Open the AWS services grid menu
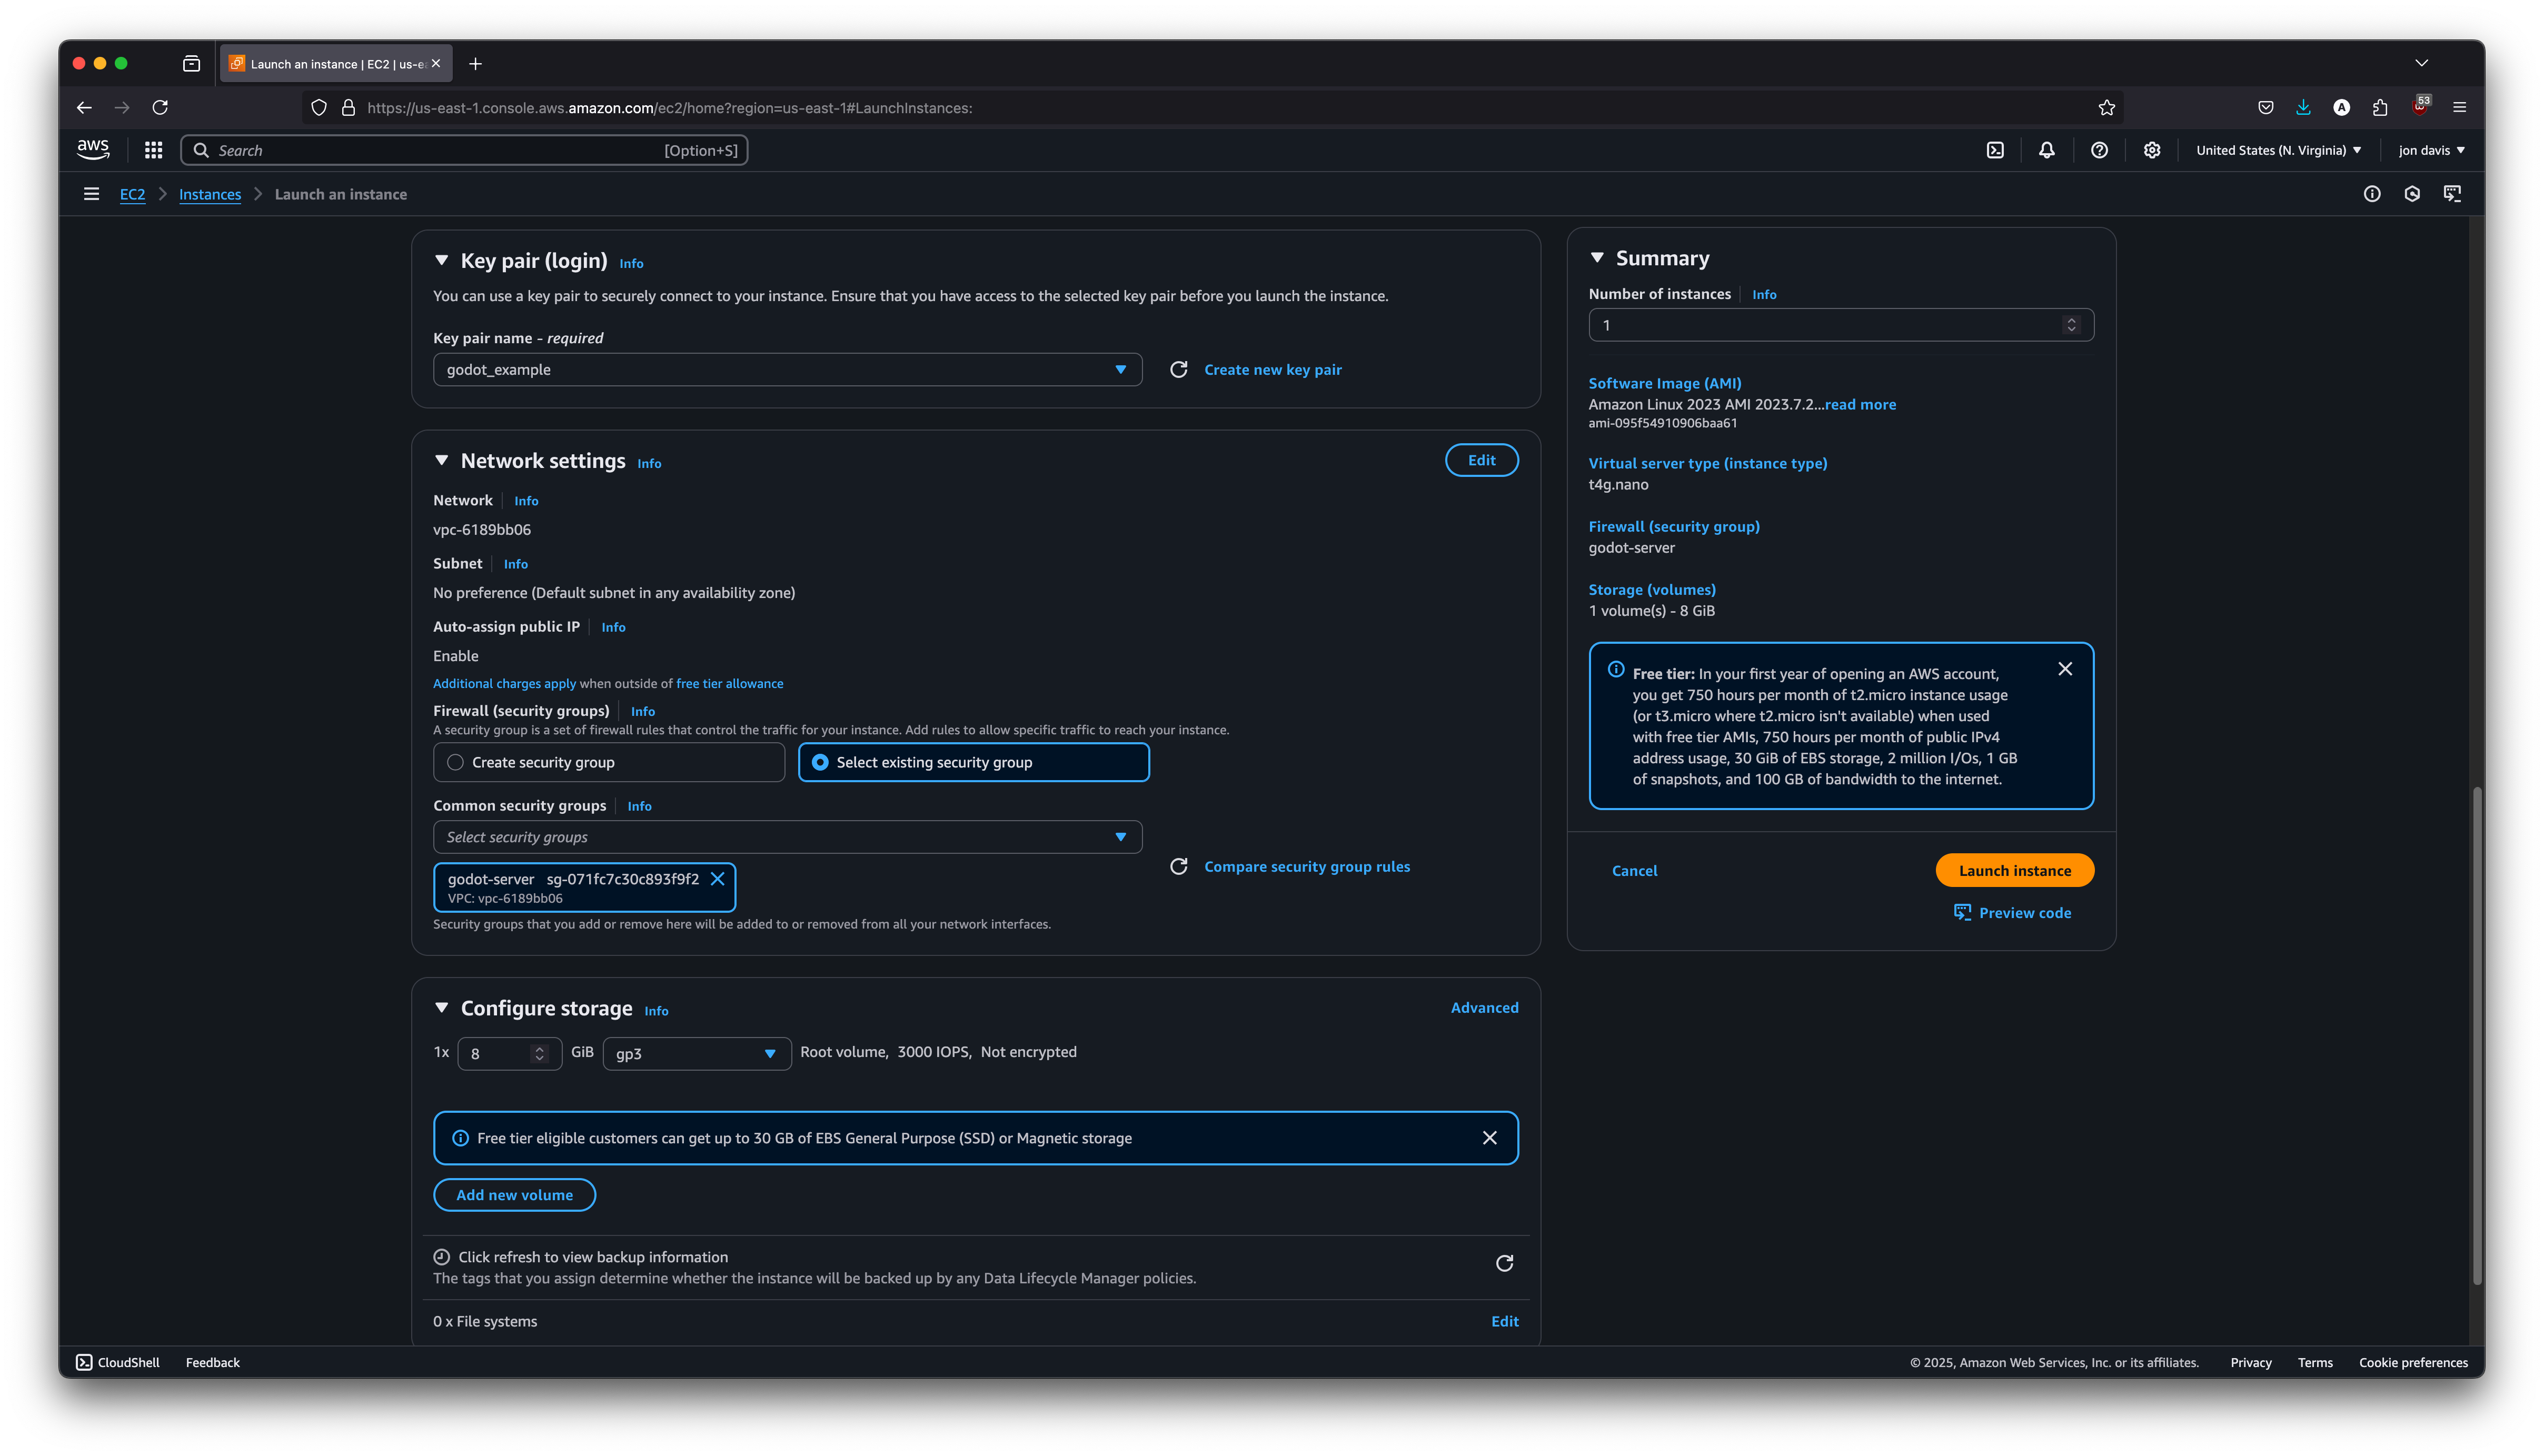Image resolution: width=2544 pixels, height=1456 pixels. (153, 150)
